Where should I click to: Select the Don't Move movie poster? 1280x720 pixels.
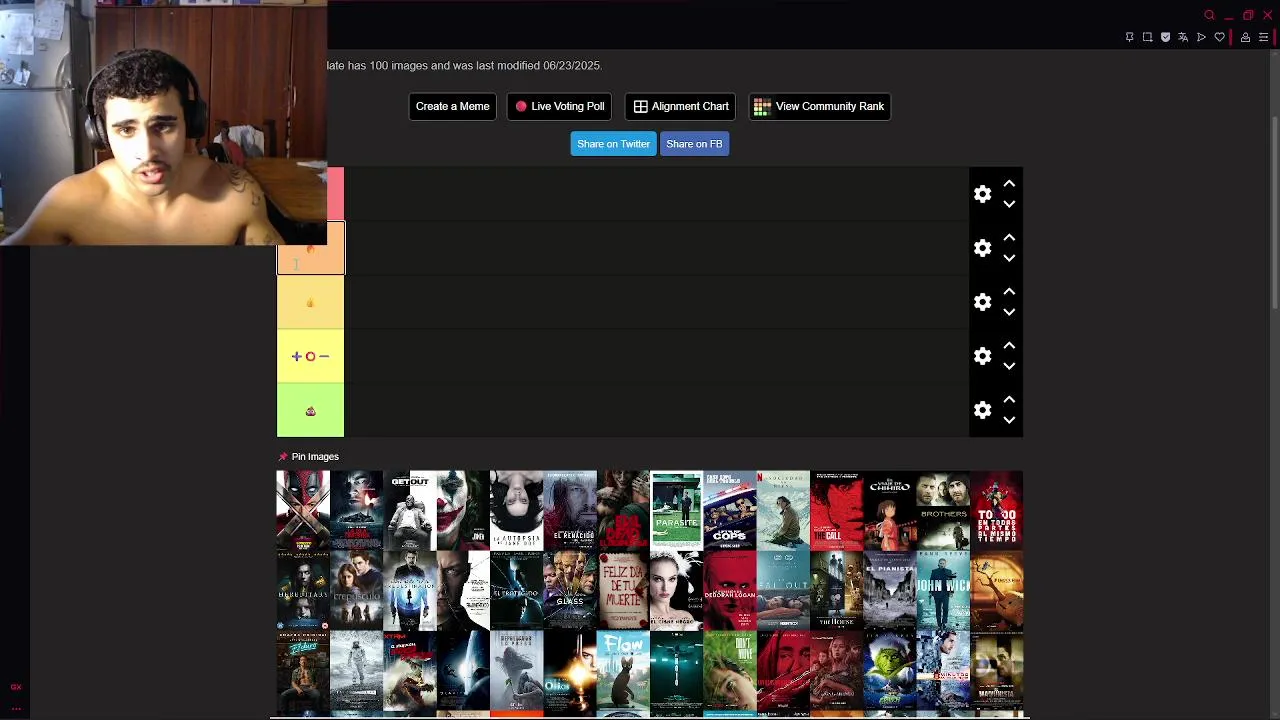[x=730, y=671]
